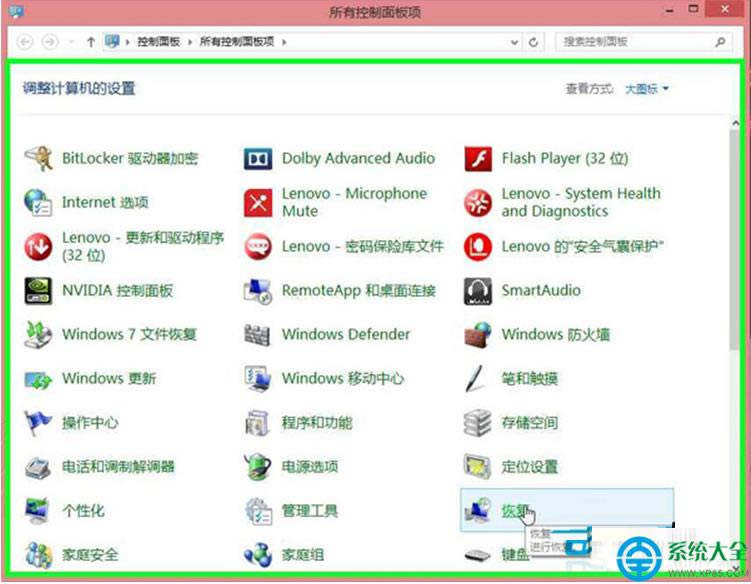
Task: Open Lenovo 更新和驱动程序 icon
Action: click(x=38, y=247)
